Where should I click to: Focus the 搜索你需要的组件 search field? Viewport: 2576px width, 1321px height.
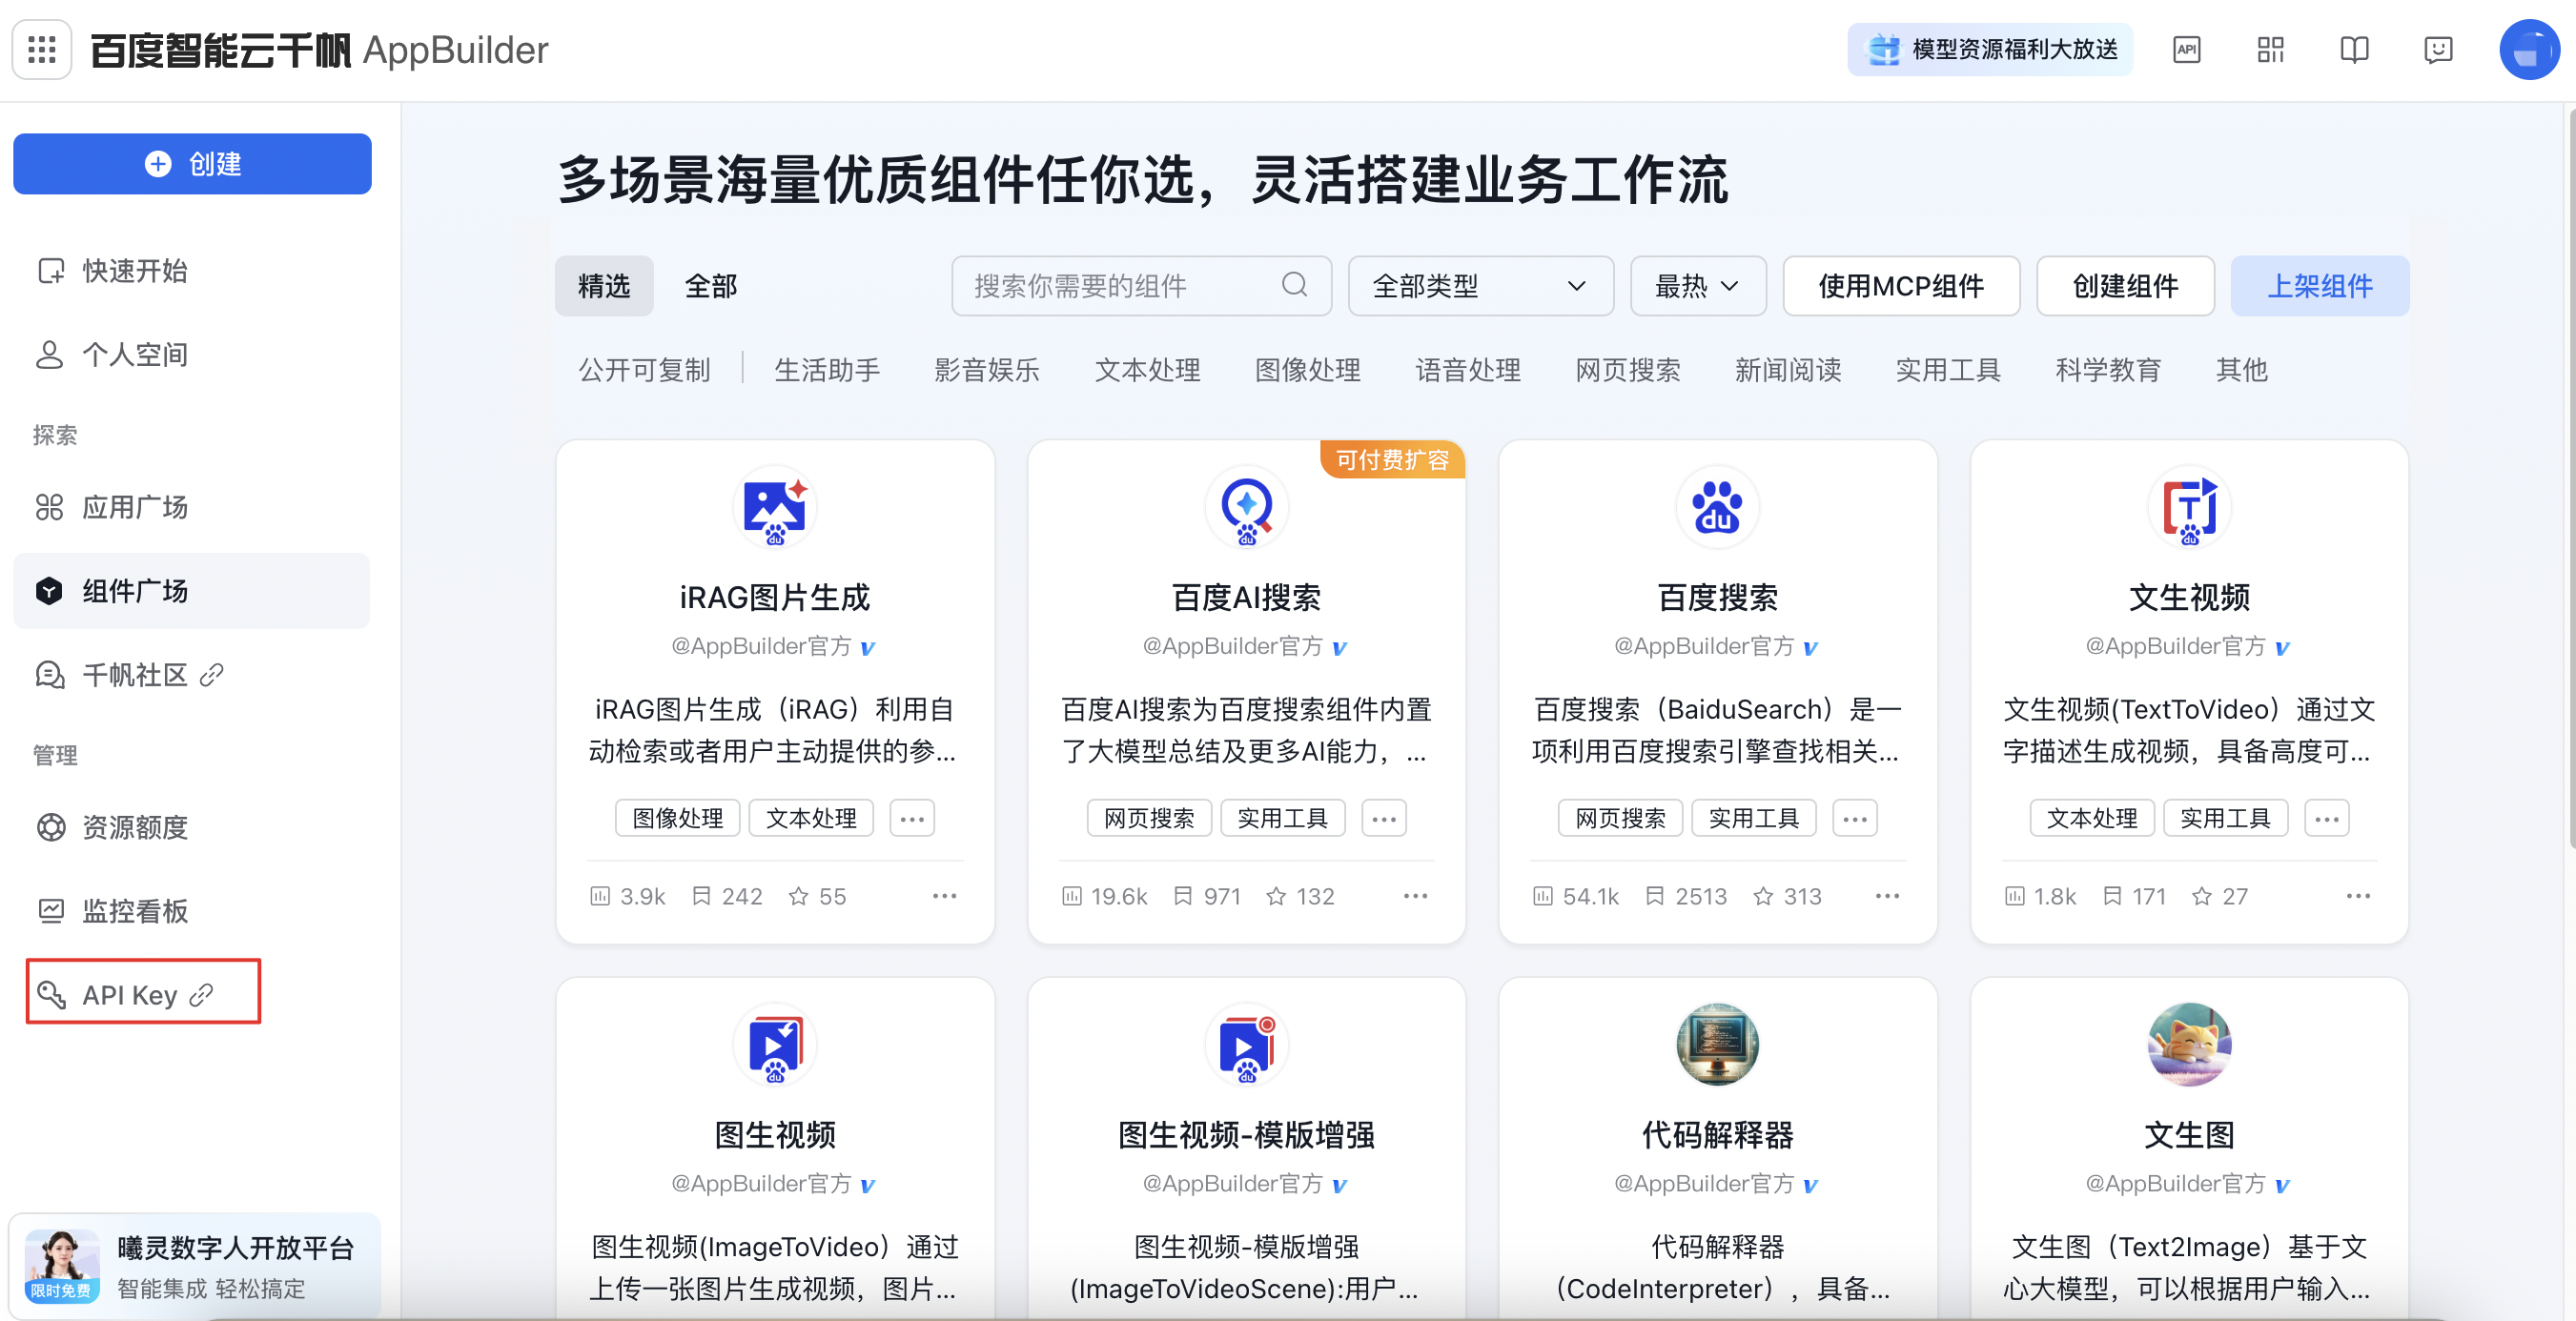point(1141,286)
